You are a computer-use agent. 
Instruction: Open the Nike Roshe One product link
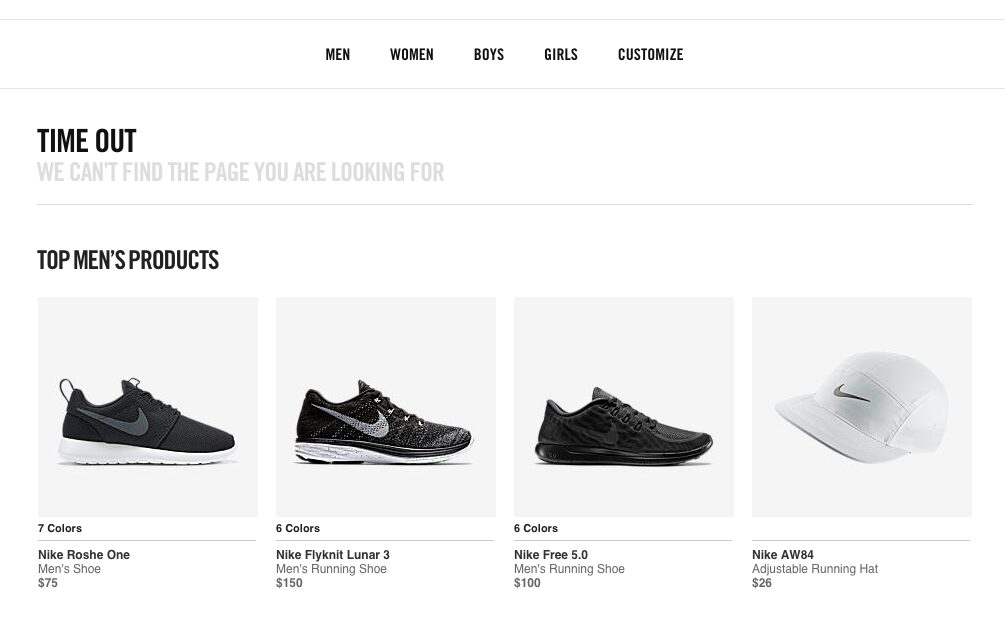pos(83,554)
